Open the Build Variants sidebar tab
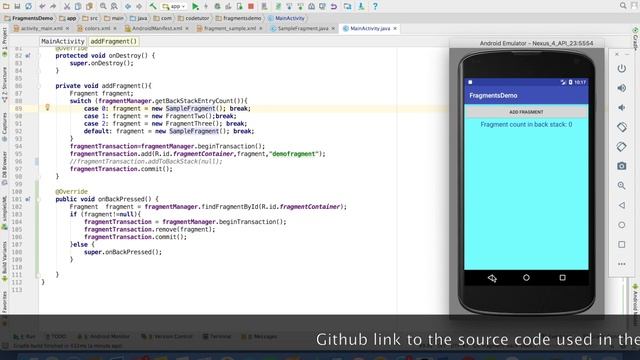640x360 pixels. [4, 261]
